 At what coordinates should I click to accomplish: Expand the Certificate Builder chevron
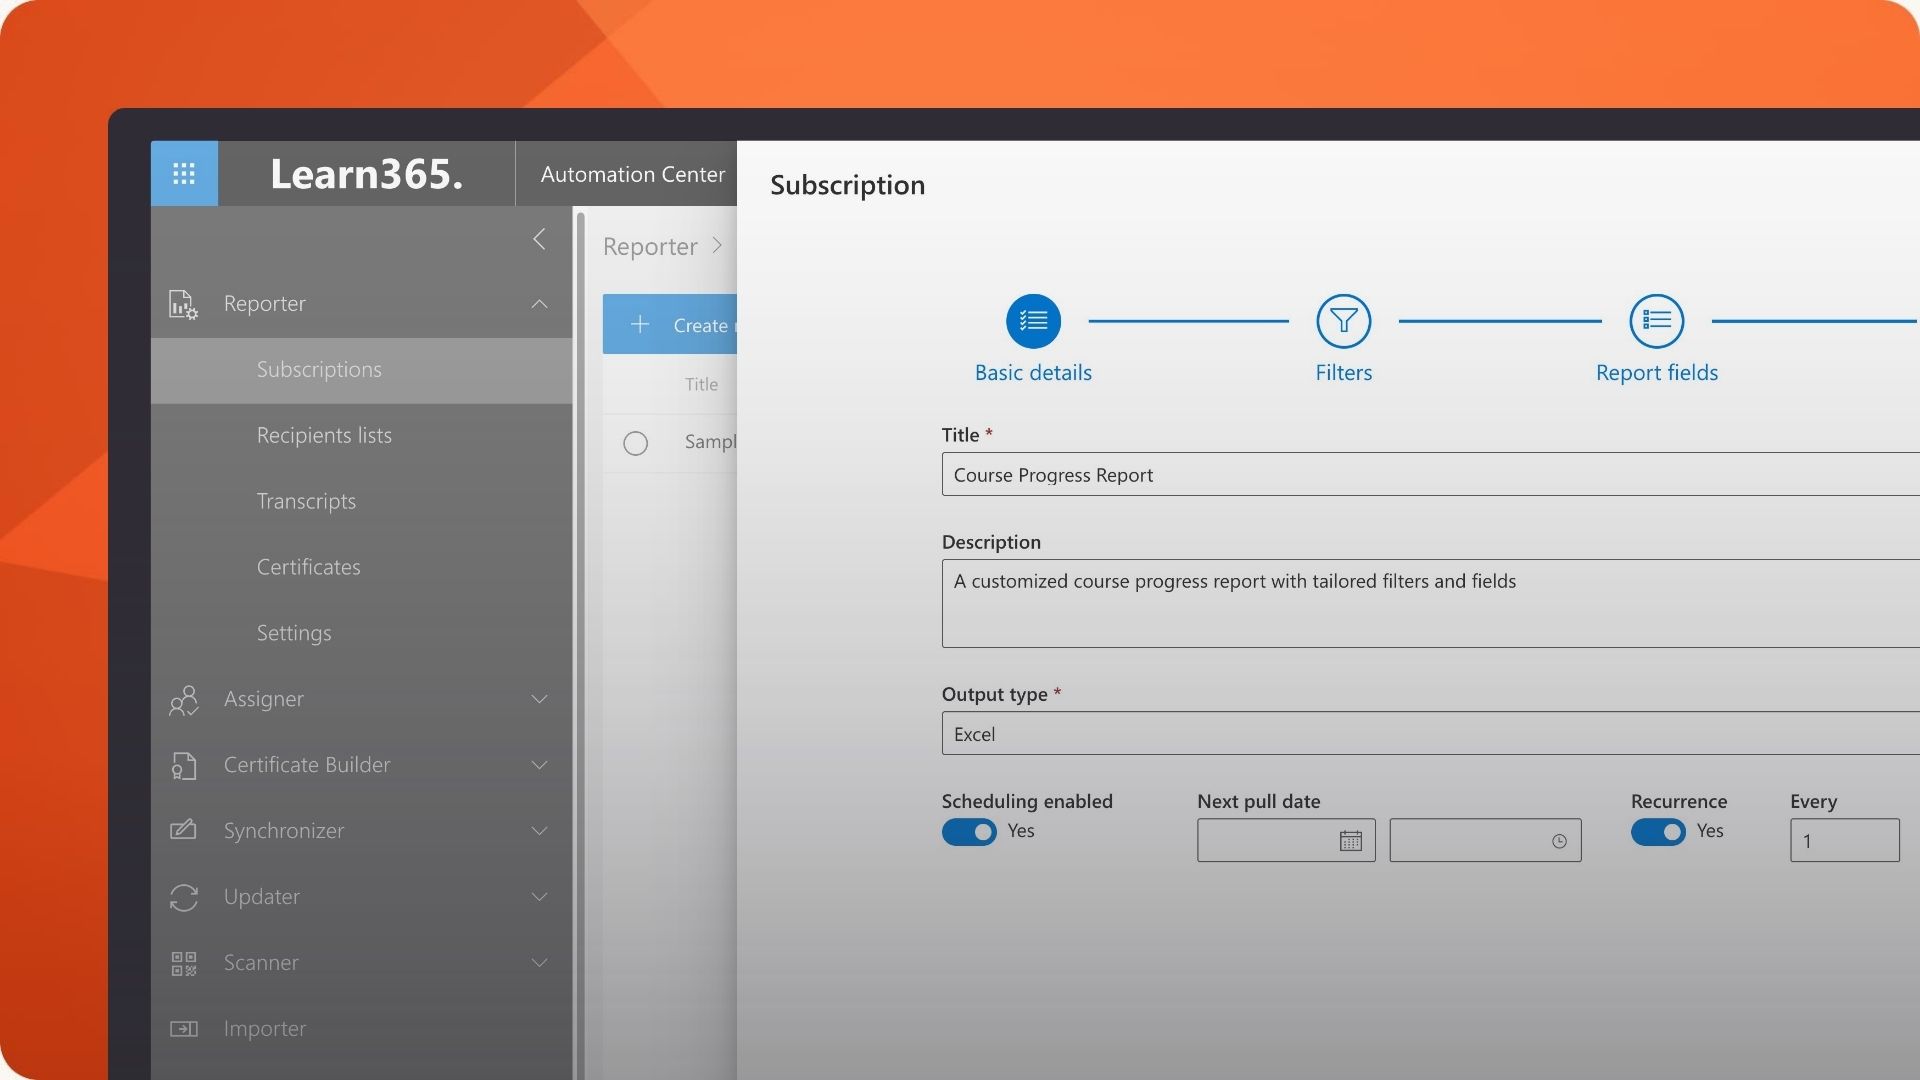coord(539,765)
